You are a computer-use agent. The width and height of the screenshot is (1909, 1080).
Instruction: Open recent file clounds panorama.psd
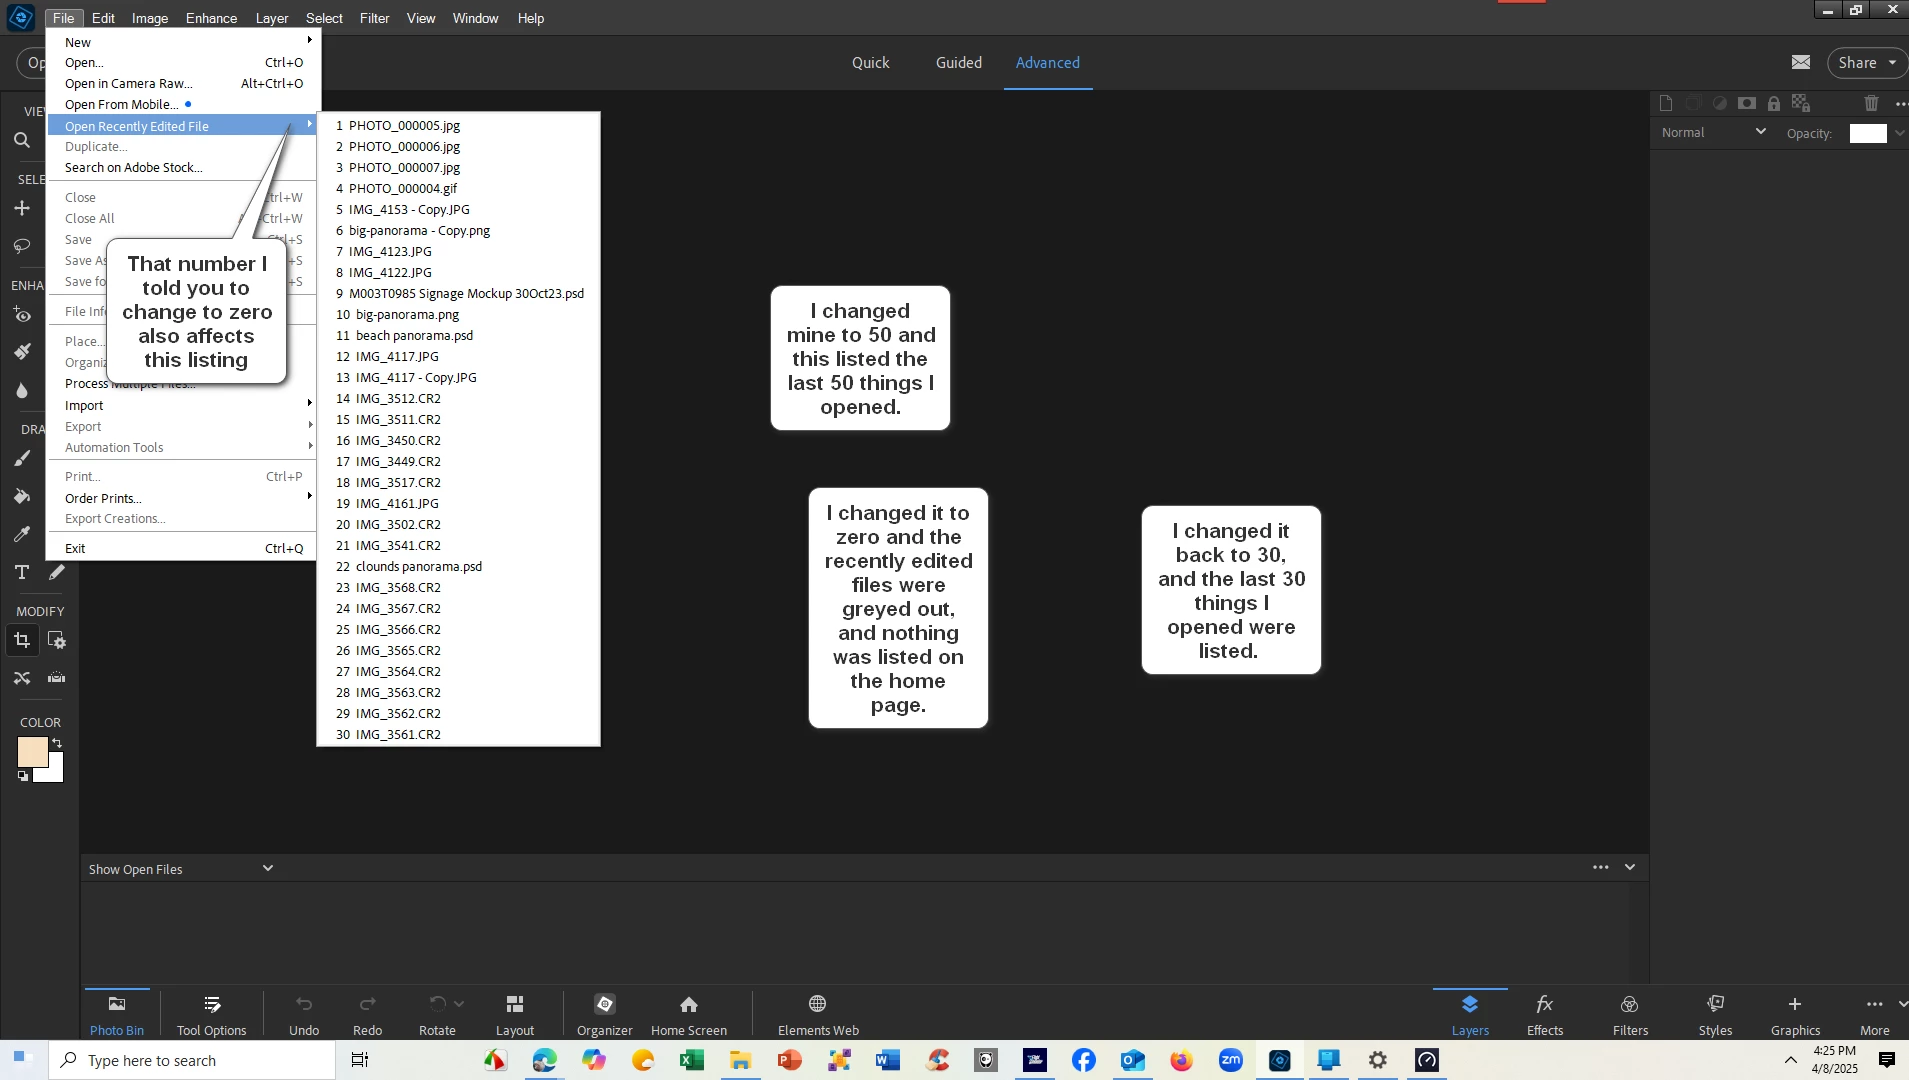coord(458,566)
